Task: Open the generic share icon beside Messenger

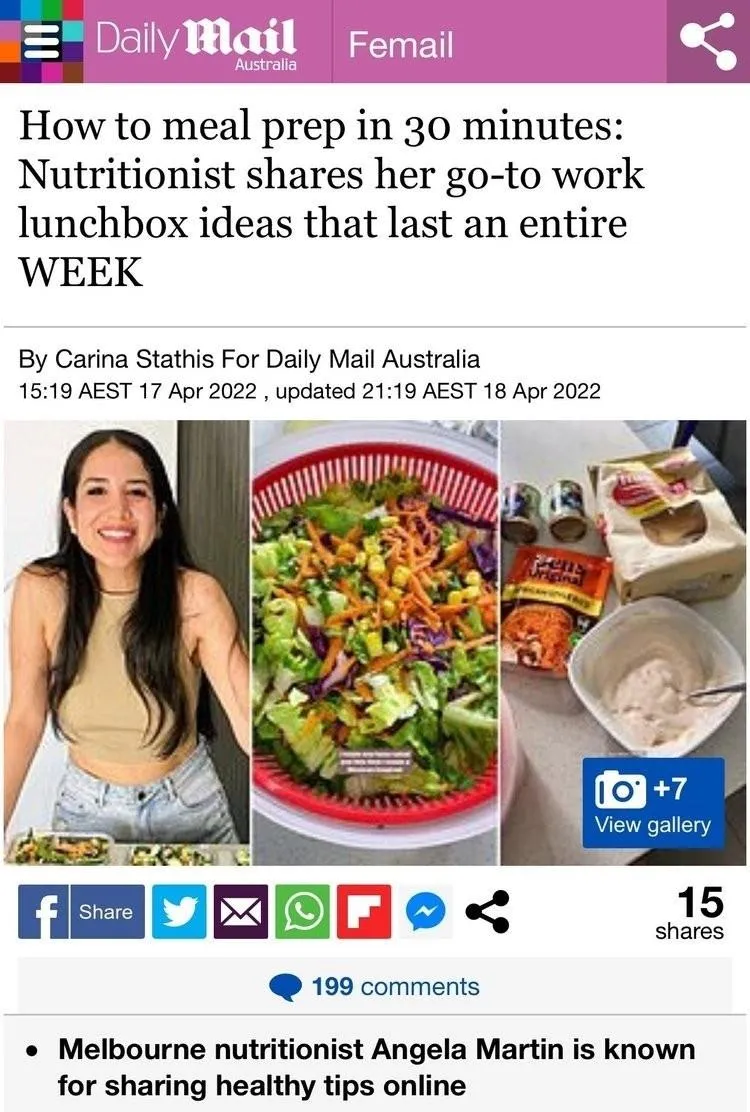Action: pos(487,912)
